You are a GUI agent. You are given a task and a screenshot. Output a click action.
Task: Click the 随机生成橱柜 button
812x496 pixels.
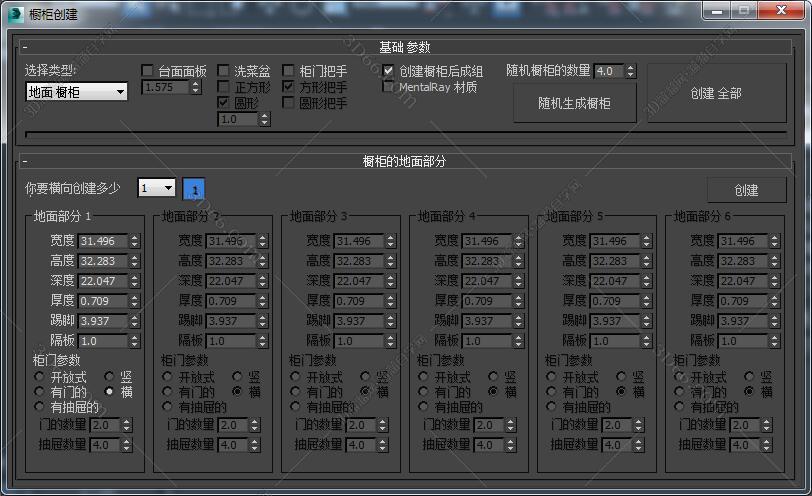pos(574,103)
